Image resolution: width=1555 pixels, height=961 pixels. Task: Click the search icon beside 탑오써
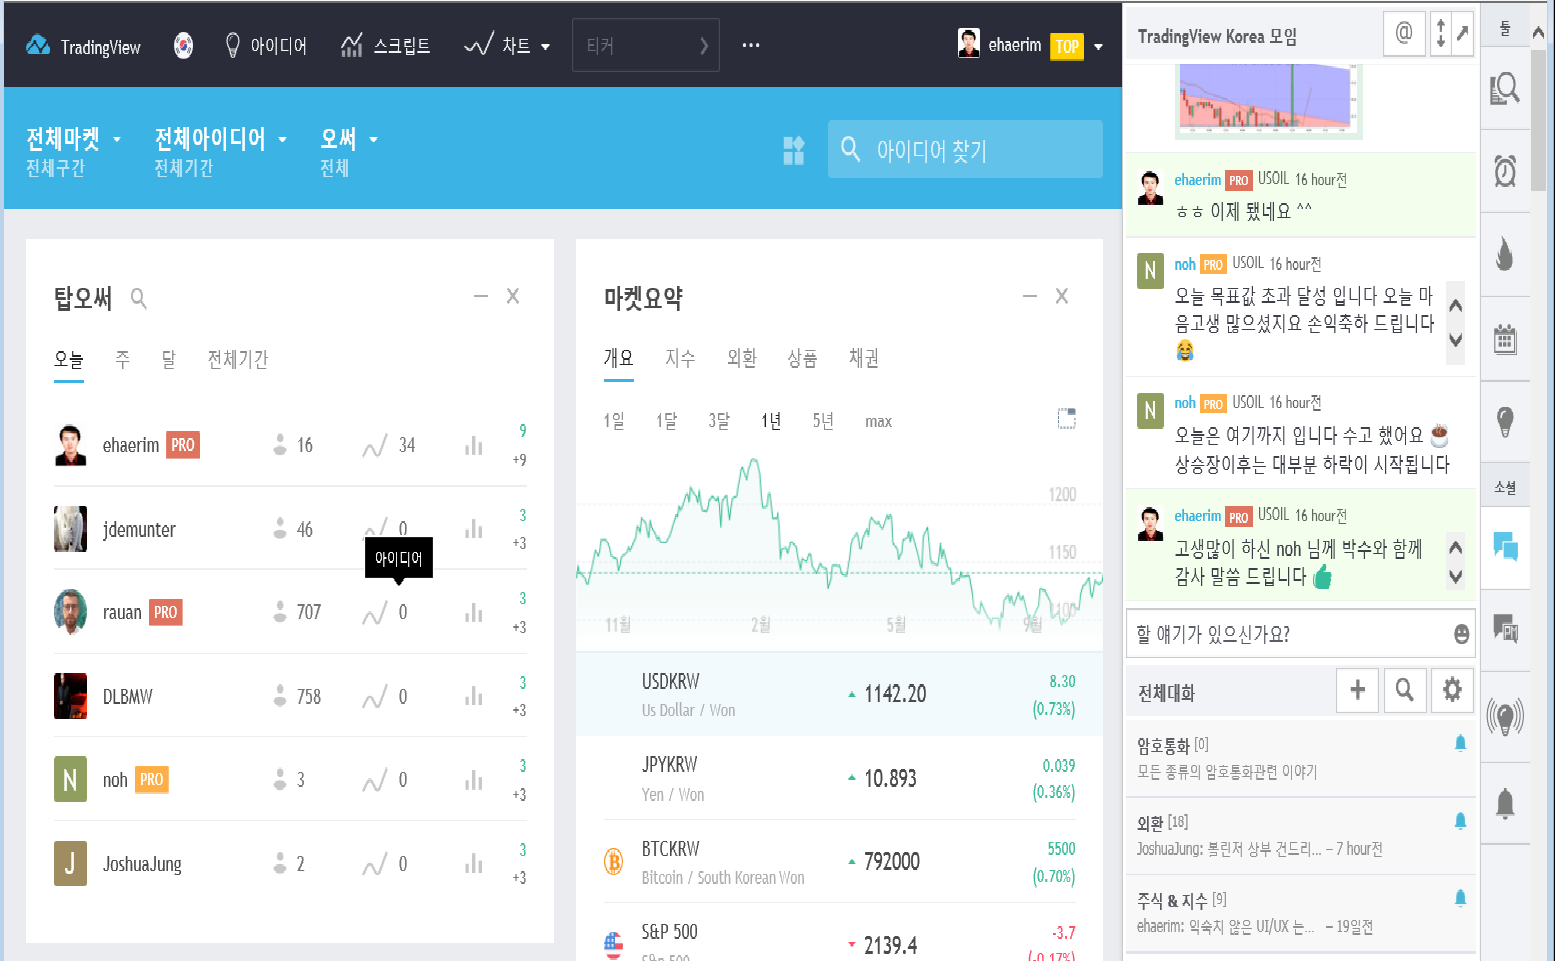click(x=139, y=298)
